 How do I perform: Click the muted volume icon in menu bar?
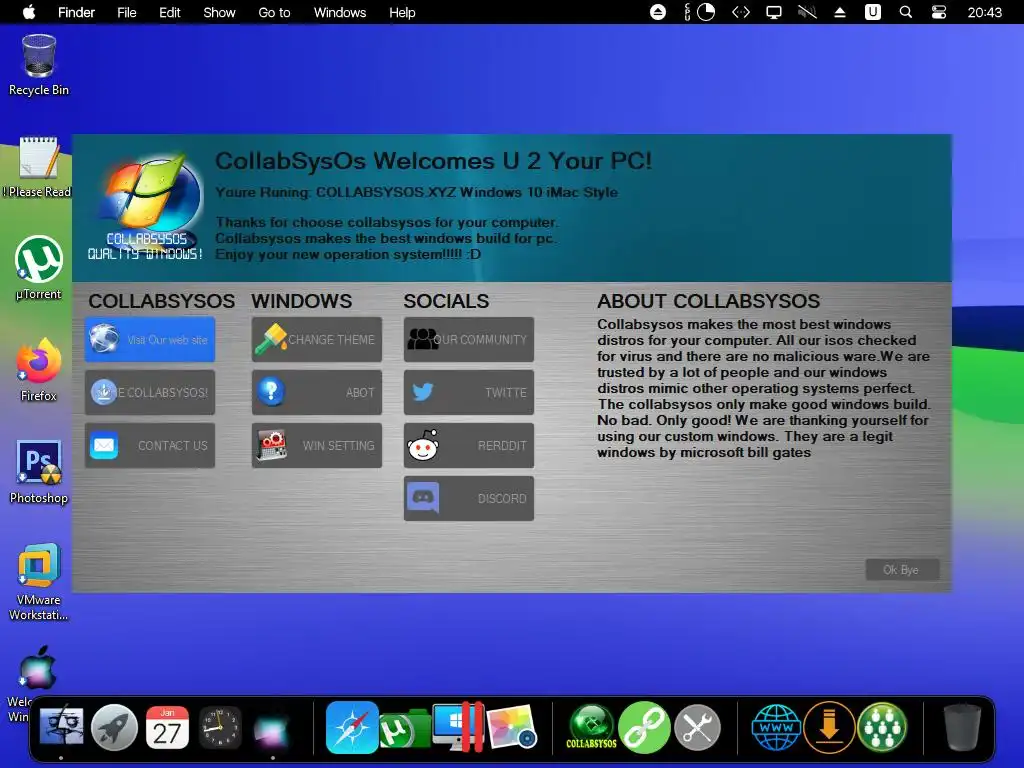807,12
